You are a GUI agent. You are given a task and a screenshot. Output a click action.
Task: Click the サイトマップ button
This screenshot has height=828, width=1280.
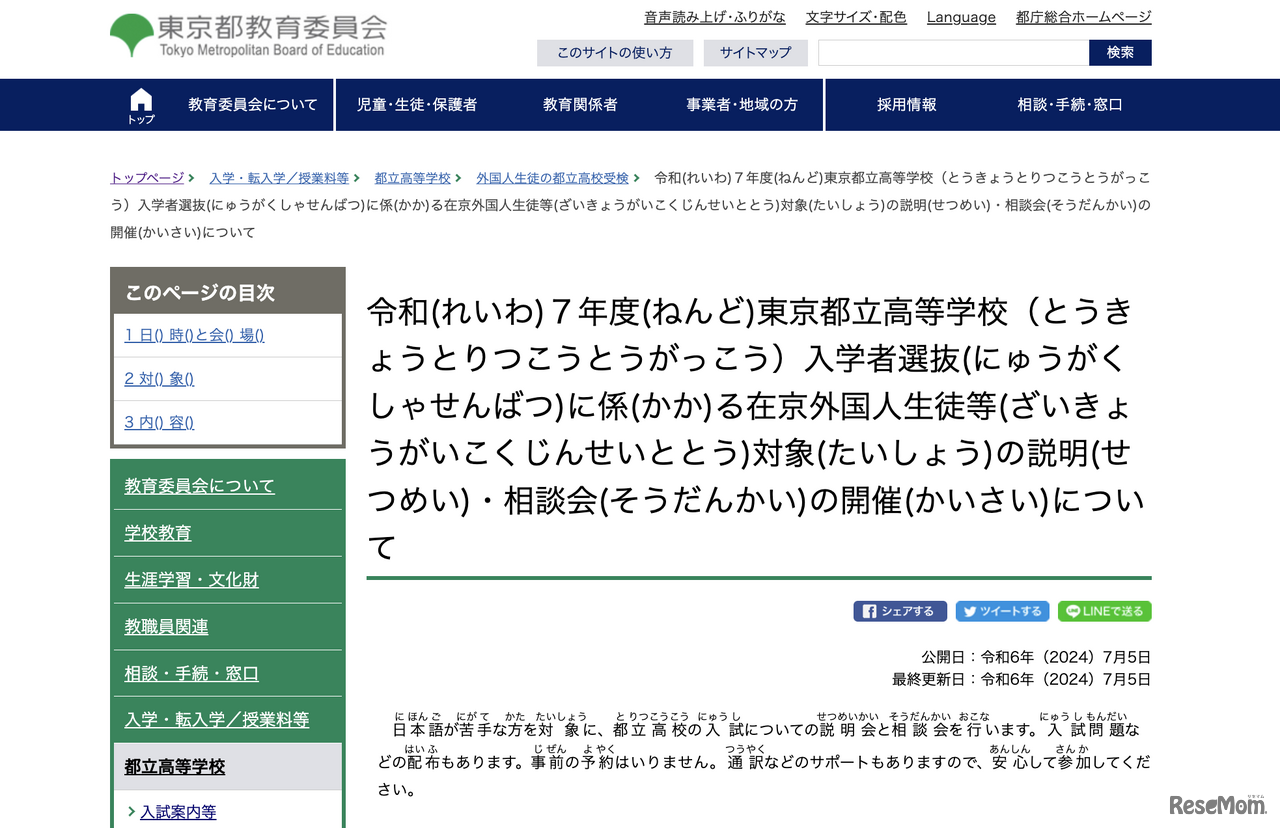755,52
